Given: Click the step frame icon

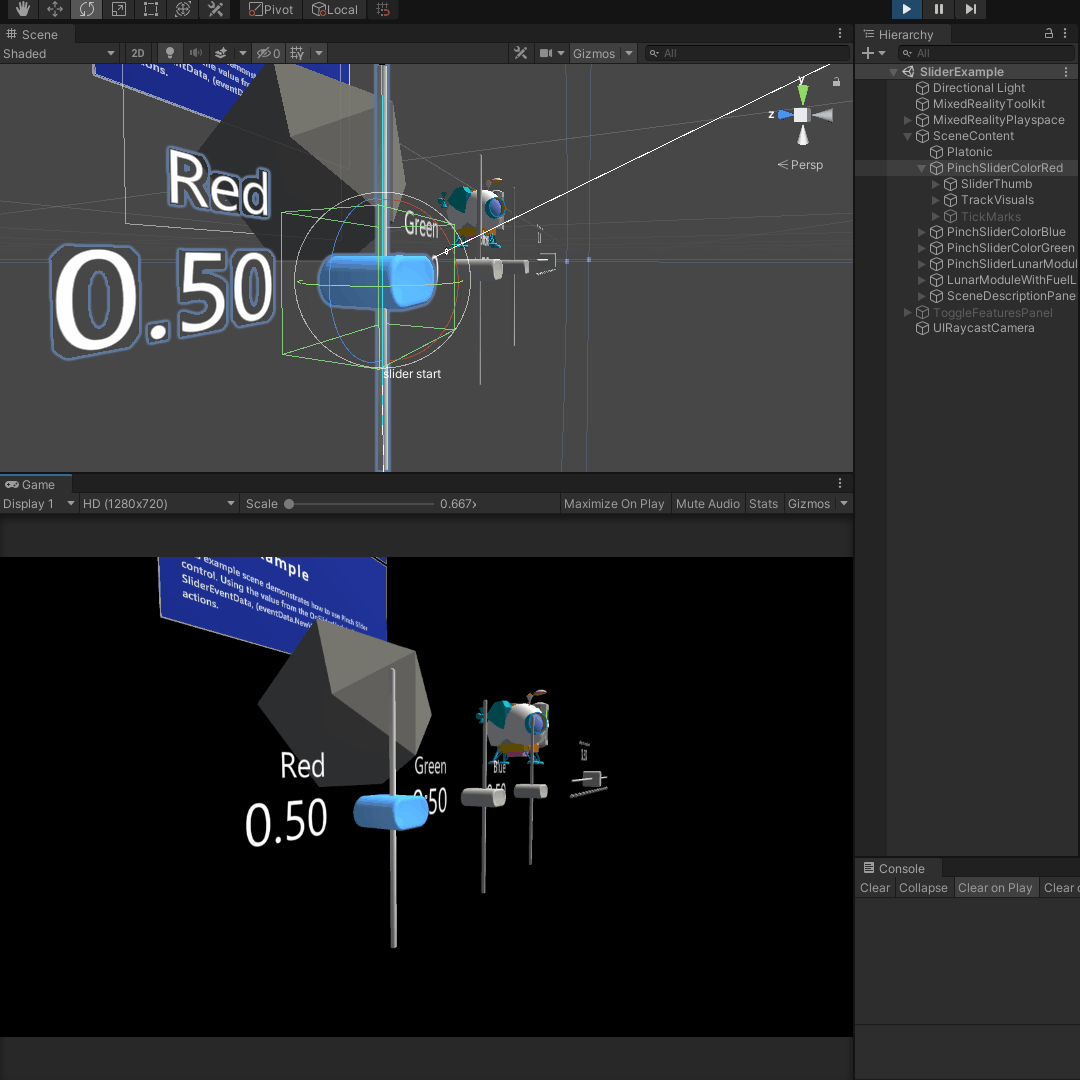Looking at the screenshot, I should pos(970,9).
